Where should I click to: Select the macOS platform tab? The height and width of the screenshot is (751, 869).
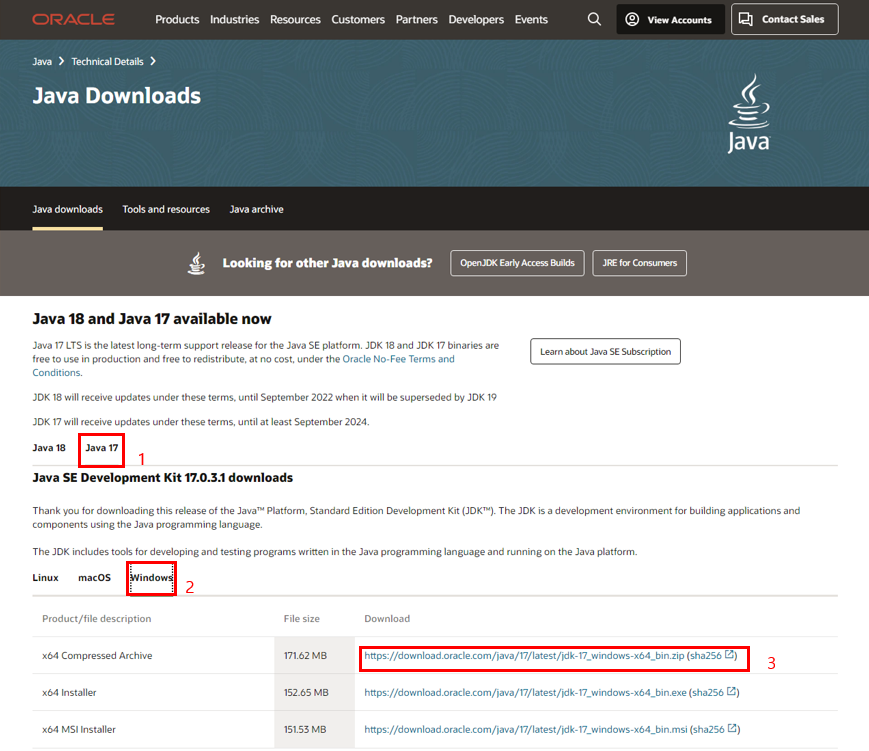click(94, 578)
